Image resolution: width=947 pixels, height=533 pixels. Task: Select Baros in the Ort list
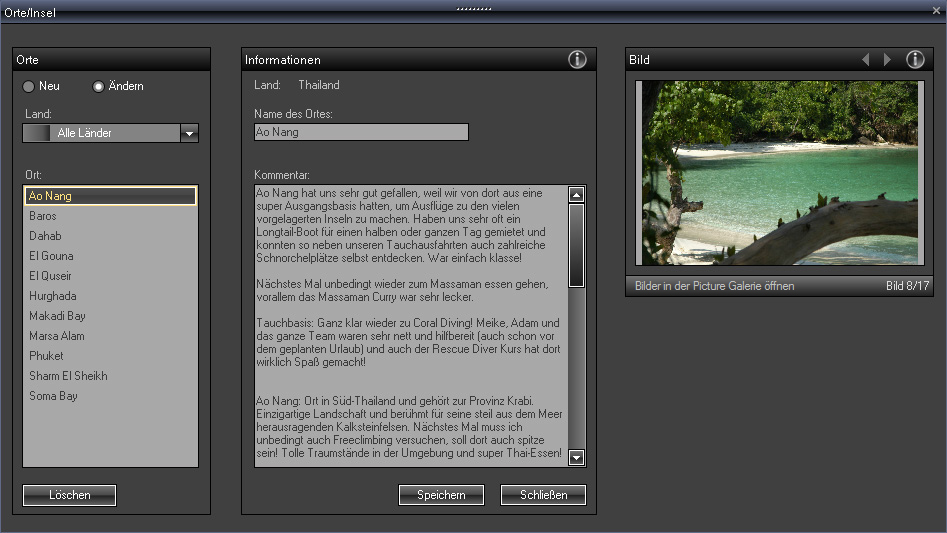(43, 216)
